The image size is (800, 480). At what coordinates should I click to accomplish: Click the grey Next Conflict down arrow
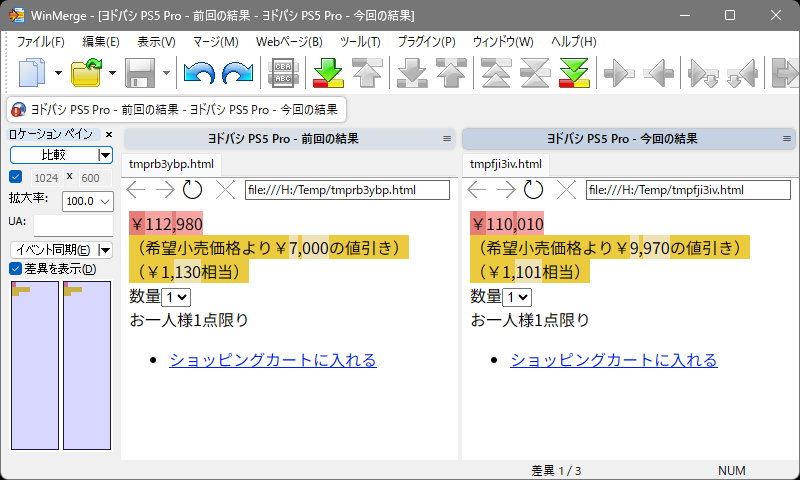pos(412,72)
